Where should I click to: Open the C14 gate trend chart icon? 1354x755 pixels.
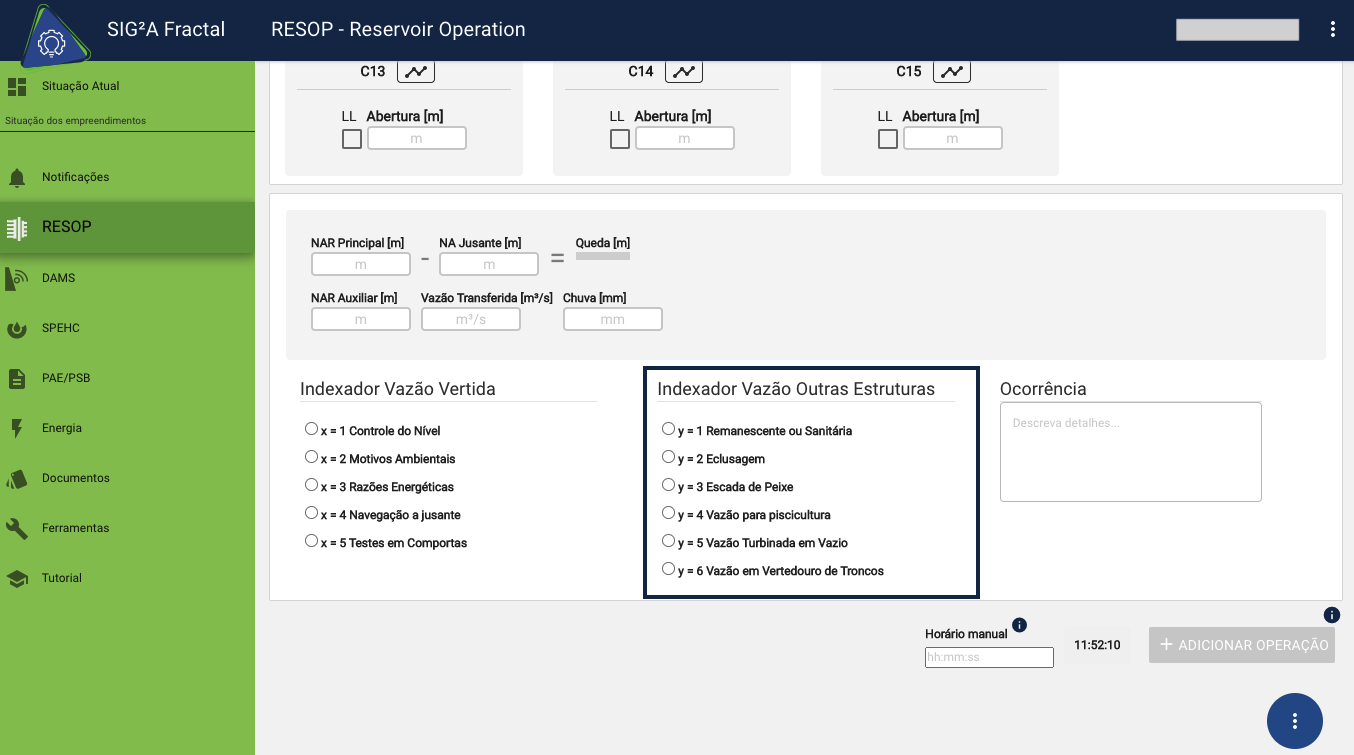684,72
